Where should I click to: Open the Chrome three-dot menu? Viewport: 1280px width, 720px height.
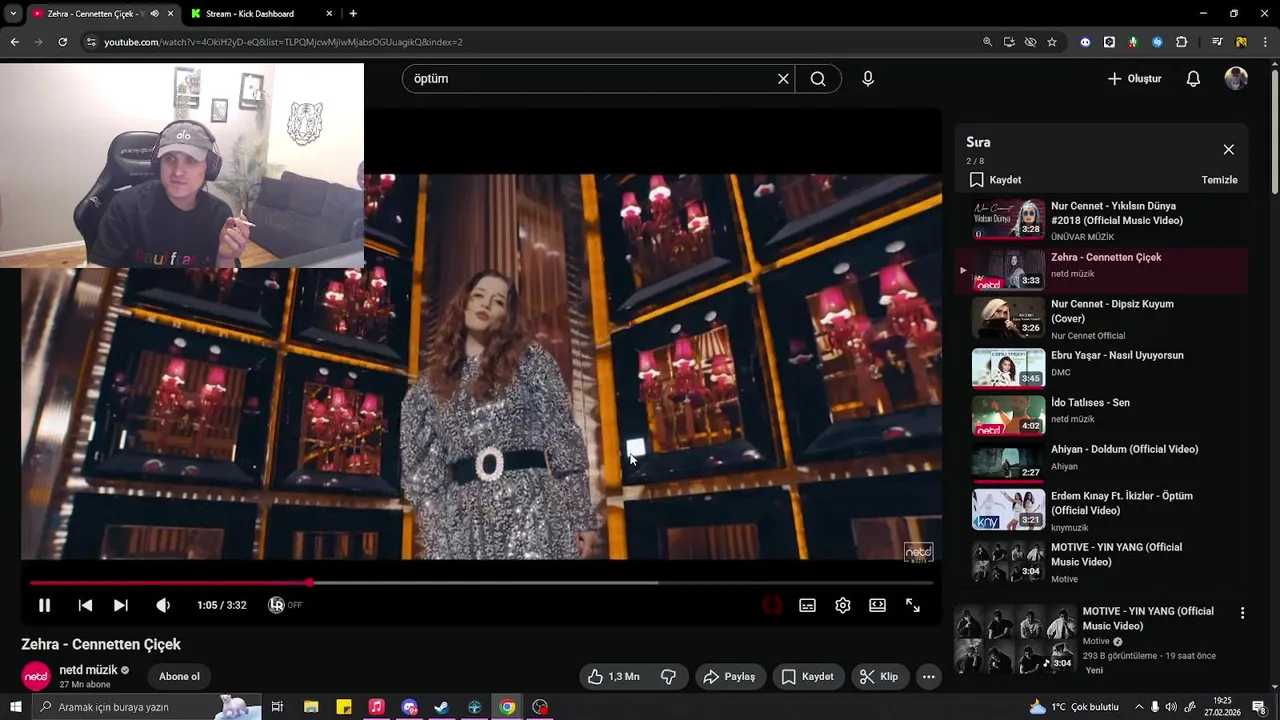(x=1265, y=42)
